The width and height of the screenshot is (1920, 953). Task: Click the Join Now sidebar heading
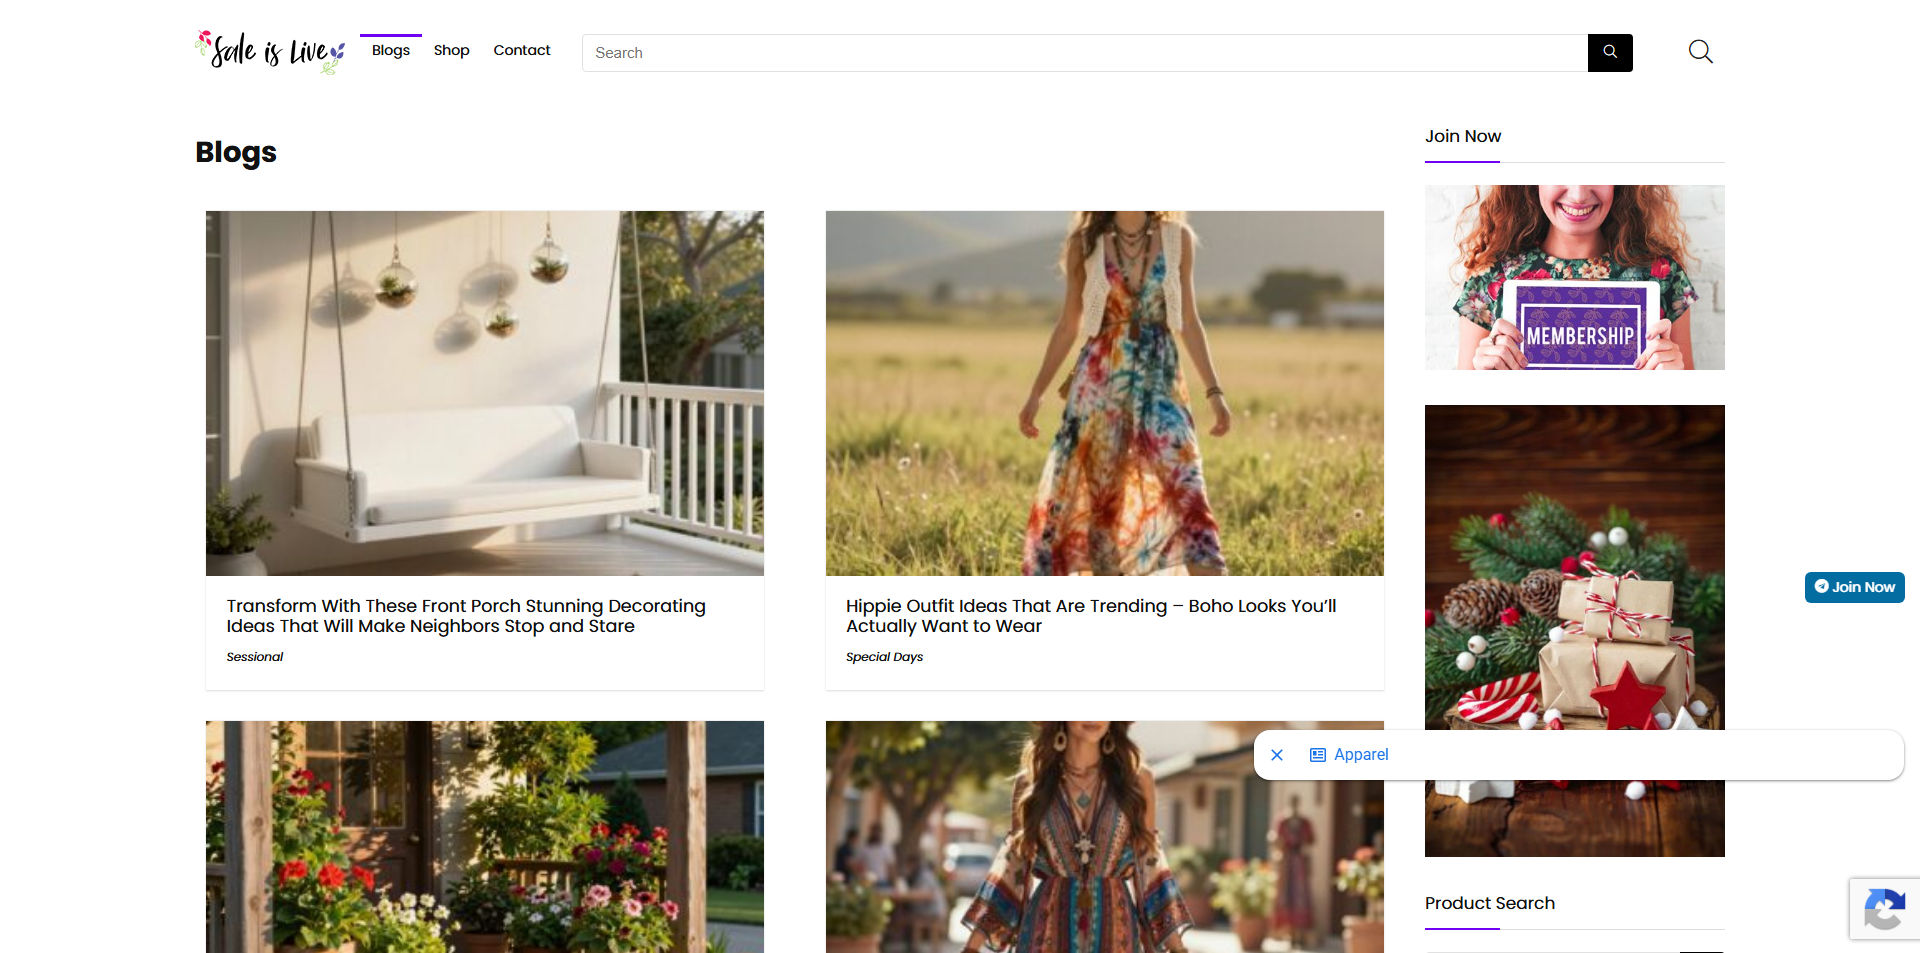click(x=1463, y=136)
